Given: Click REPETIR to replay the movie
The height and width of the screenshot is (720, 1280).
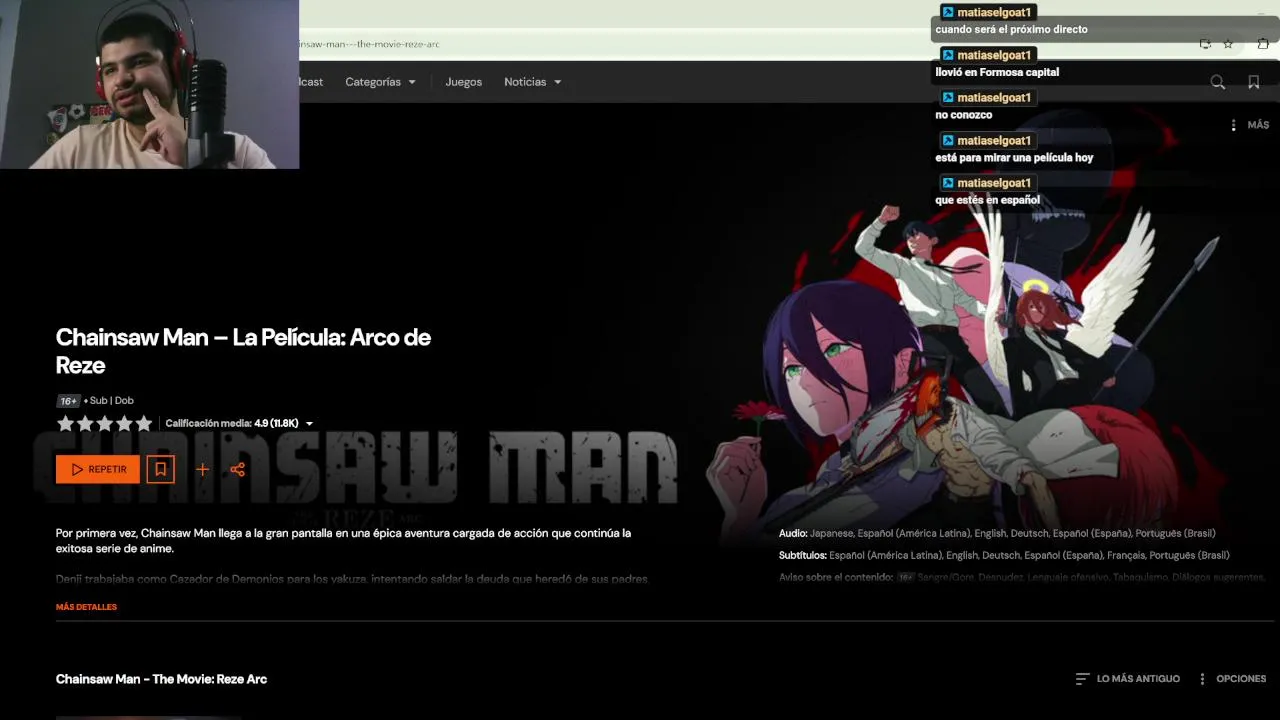Looking at the screenshot, I should pyautogui.click(x=98, y=469).
